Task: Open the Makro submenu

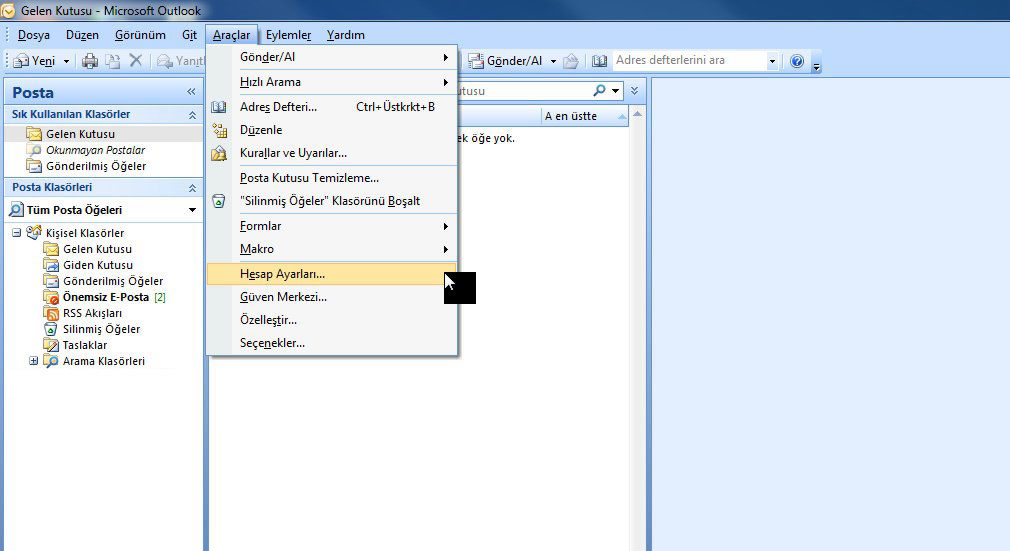Action: click(x=332, y=249)
